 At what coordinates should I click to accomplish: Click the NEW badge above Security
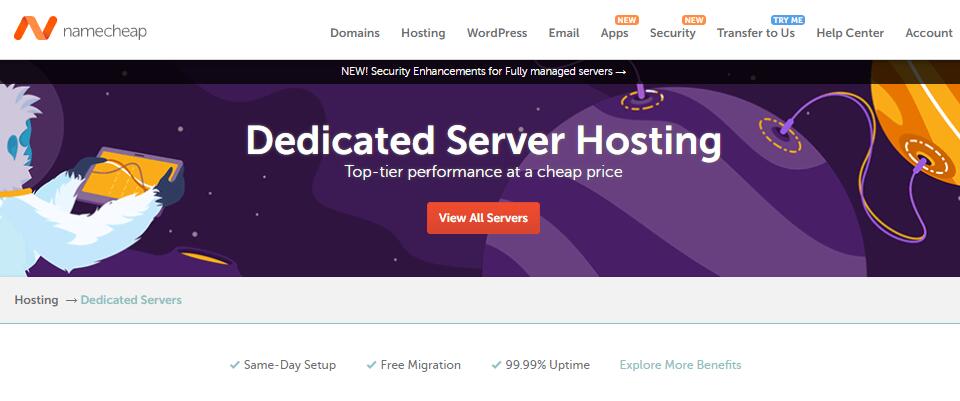tap(694, 20)
